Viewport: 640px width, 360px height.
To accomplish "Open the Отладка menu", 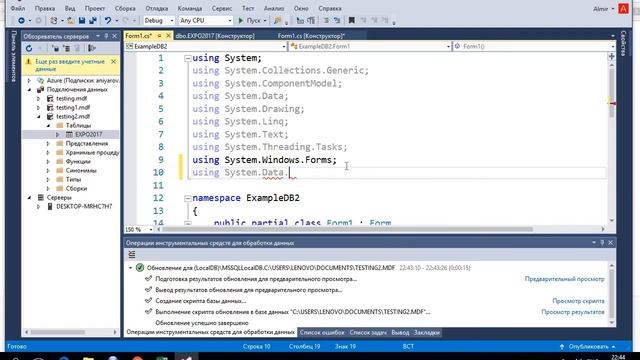I will 156,8.
